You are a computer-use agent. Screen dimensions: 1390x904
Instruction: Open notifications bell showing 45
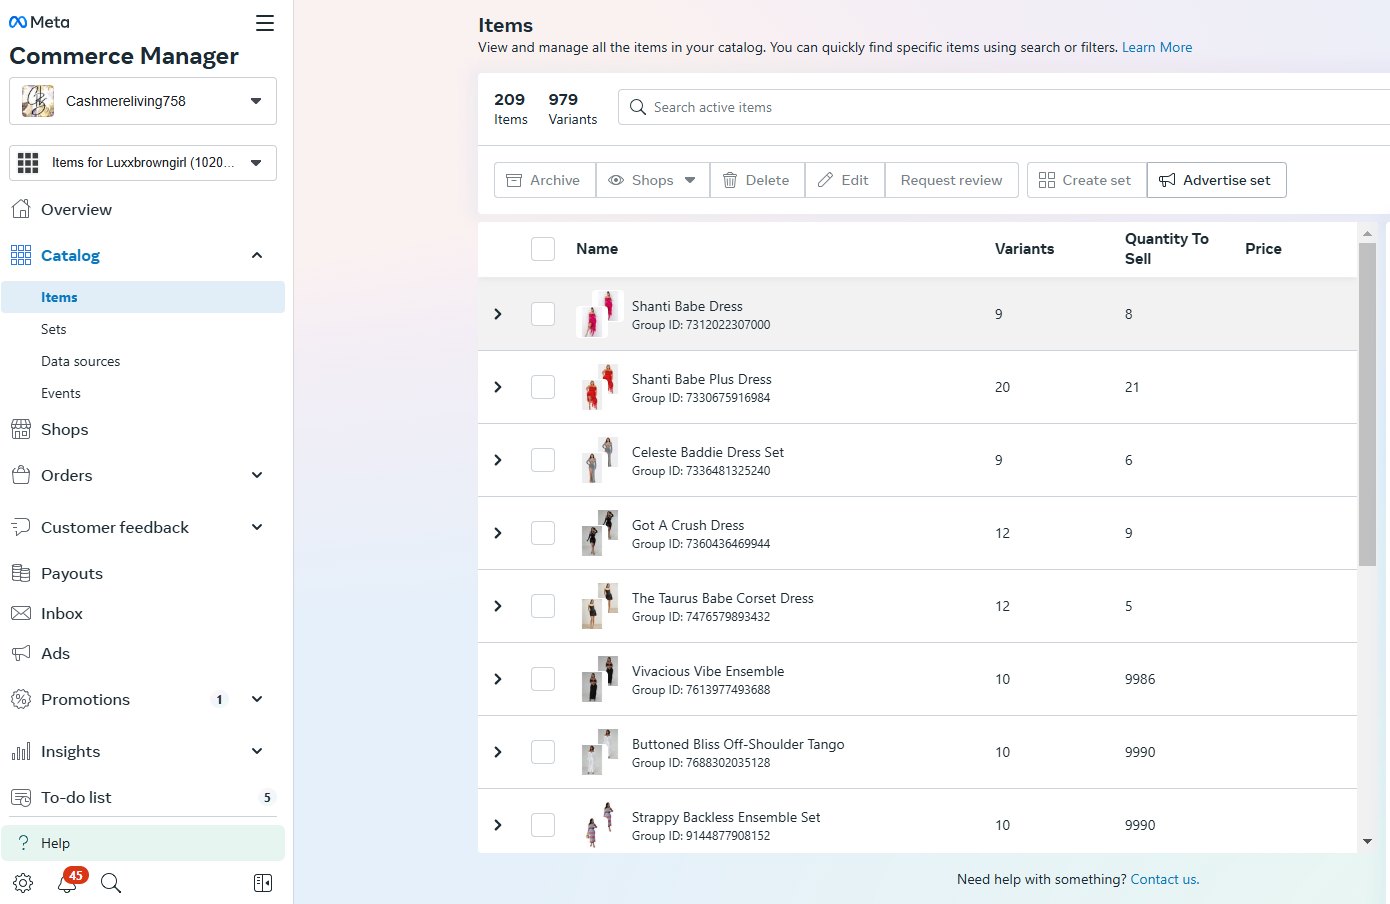pyautogui.click(x=68, y=882)
